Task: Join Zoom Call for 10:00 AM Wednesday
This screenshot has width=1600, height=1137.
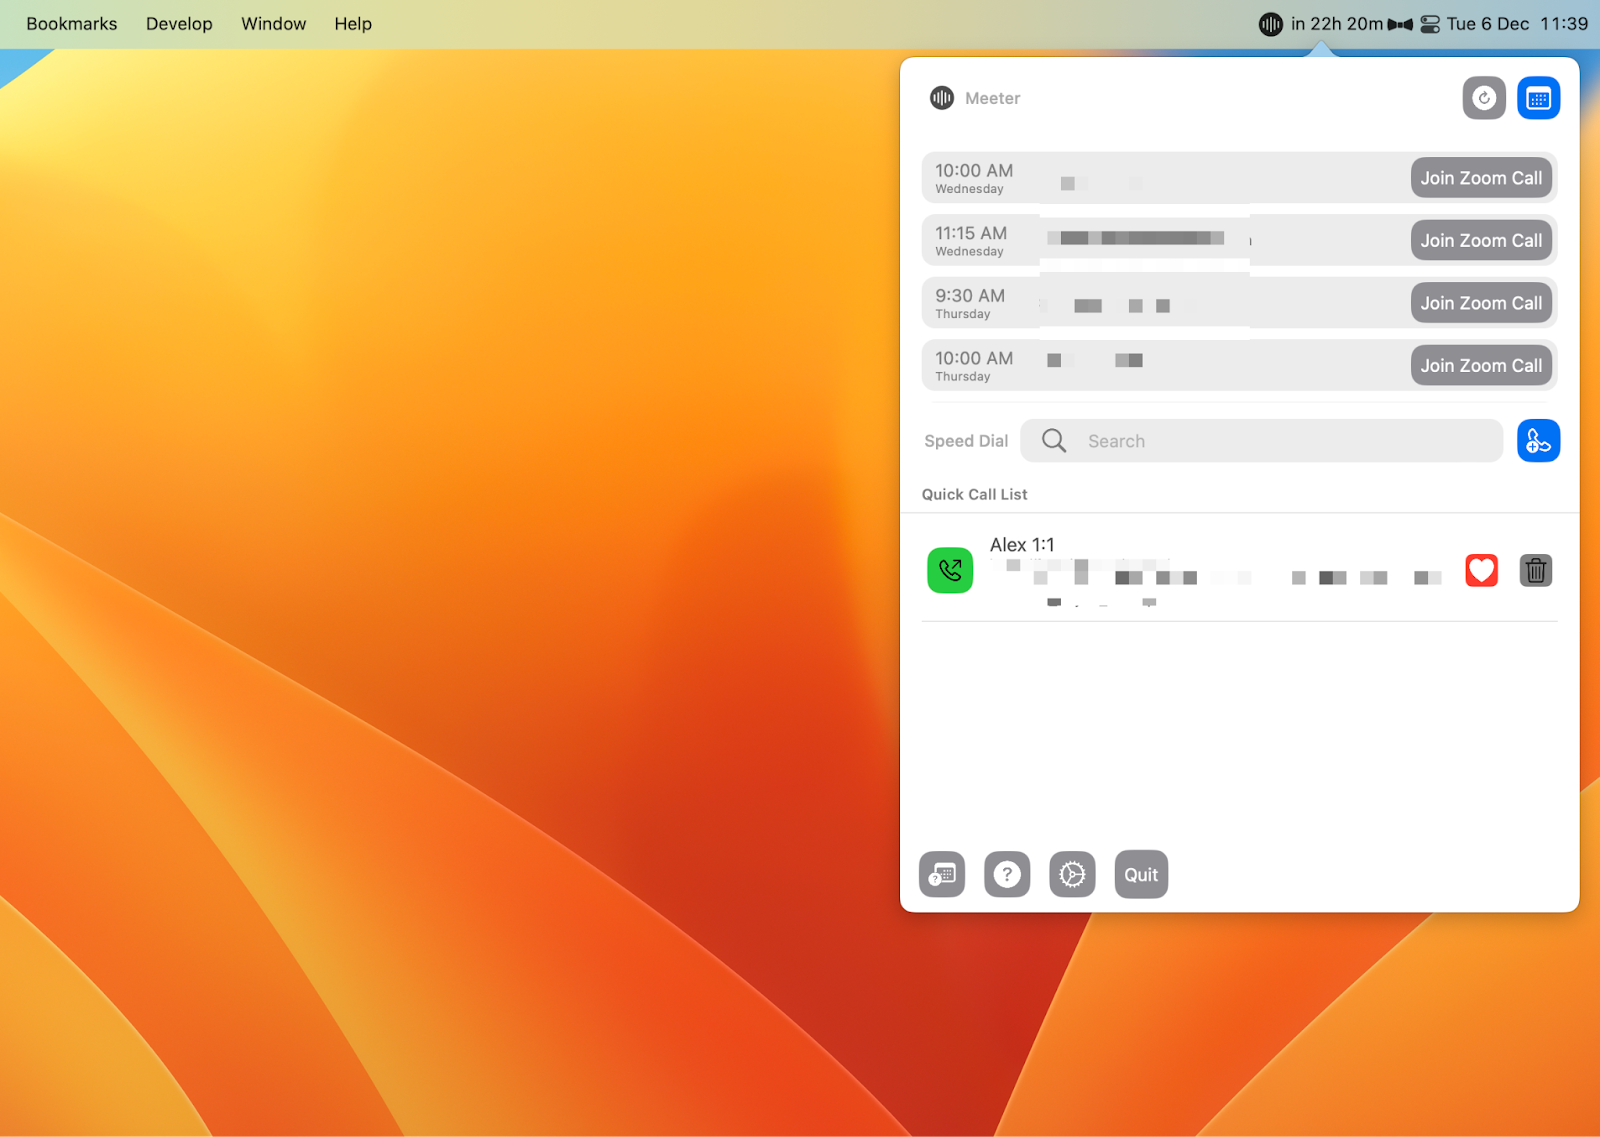Action: (1481, 178)
